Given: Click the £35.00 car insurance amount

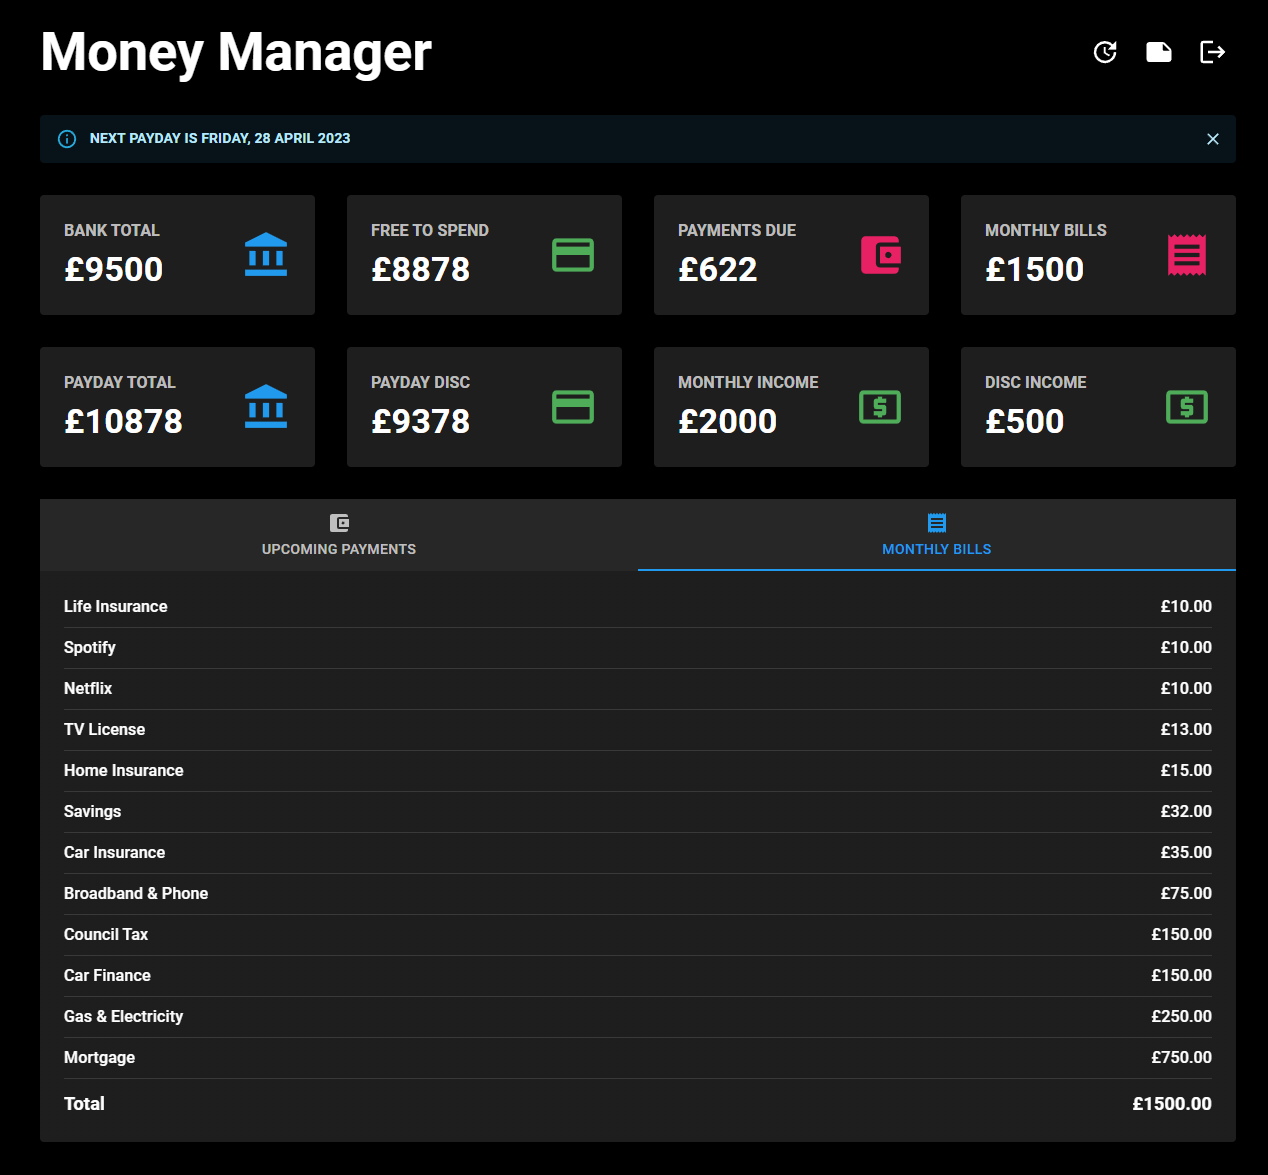Looking at the screenshot, I should tap(1186, 853).
